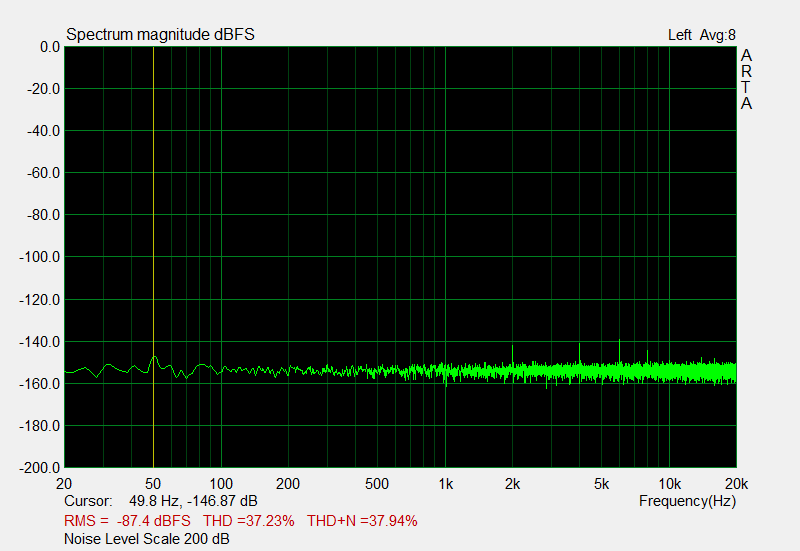Click the '-140.0' y-axis label
This screenshot has height=551, width=800.
40,341
